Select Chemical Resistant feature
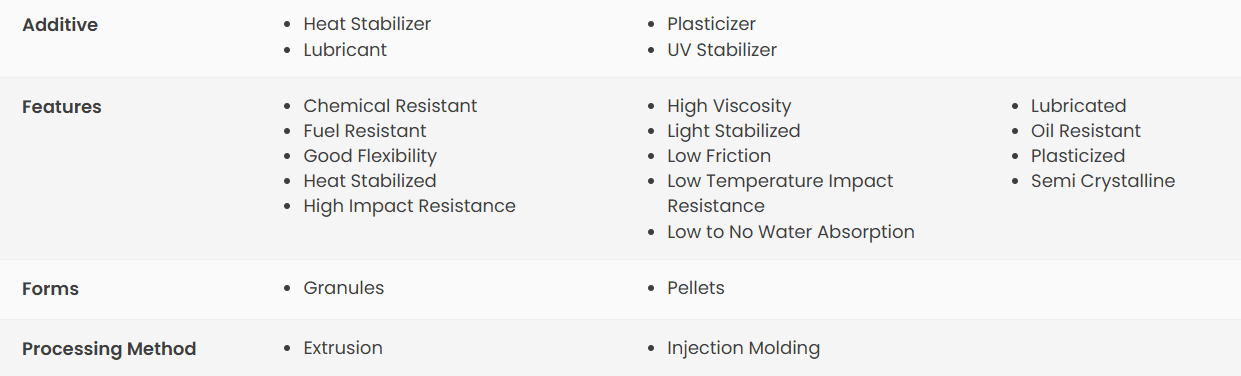The height and width of the screenshot is (376, 1241). 390,105
